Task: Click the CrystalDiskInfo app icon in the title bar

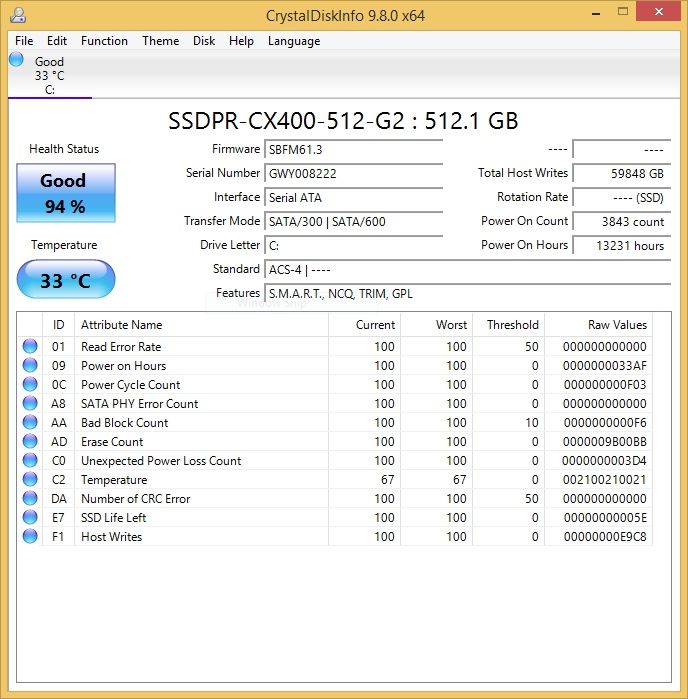Action: point(18,15)
